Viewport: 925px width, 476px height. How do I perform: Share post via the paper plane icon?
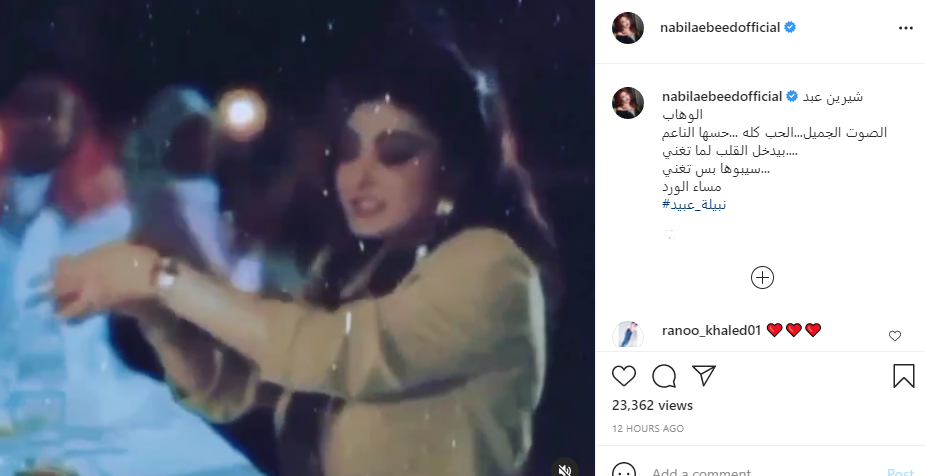click(704, 375)
